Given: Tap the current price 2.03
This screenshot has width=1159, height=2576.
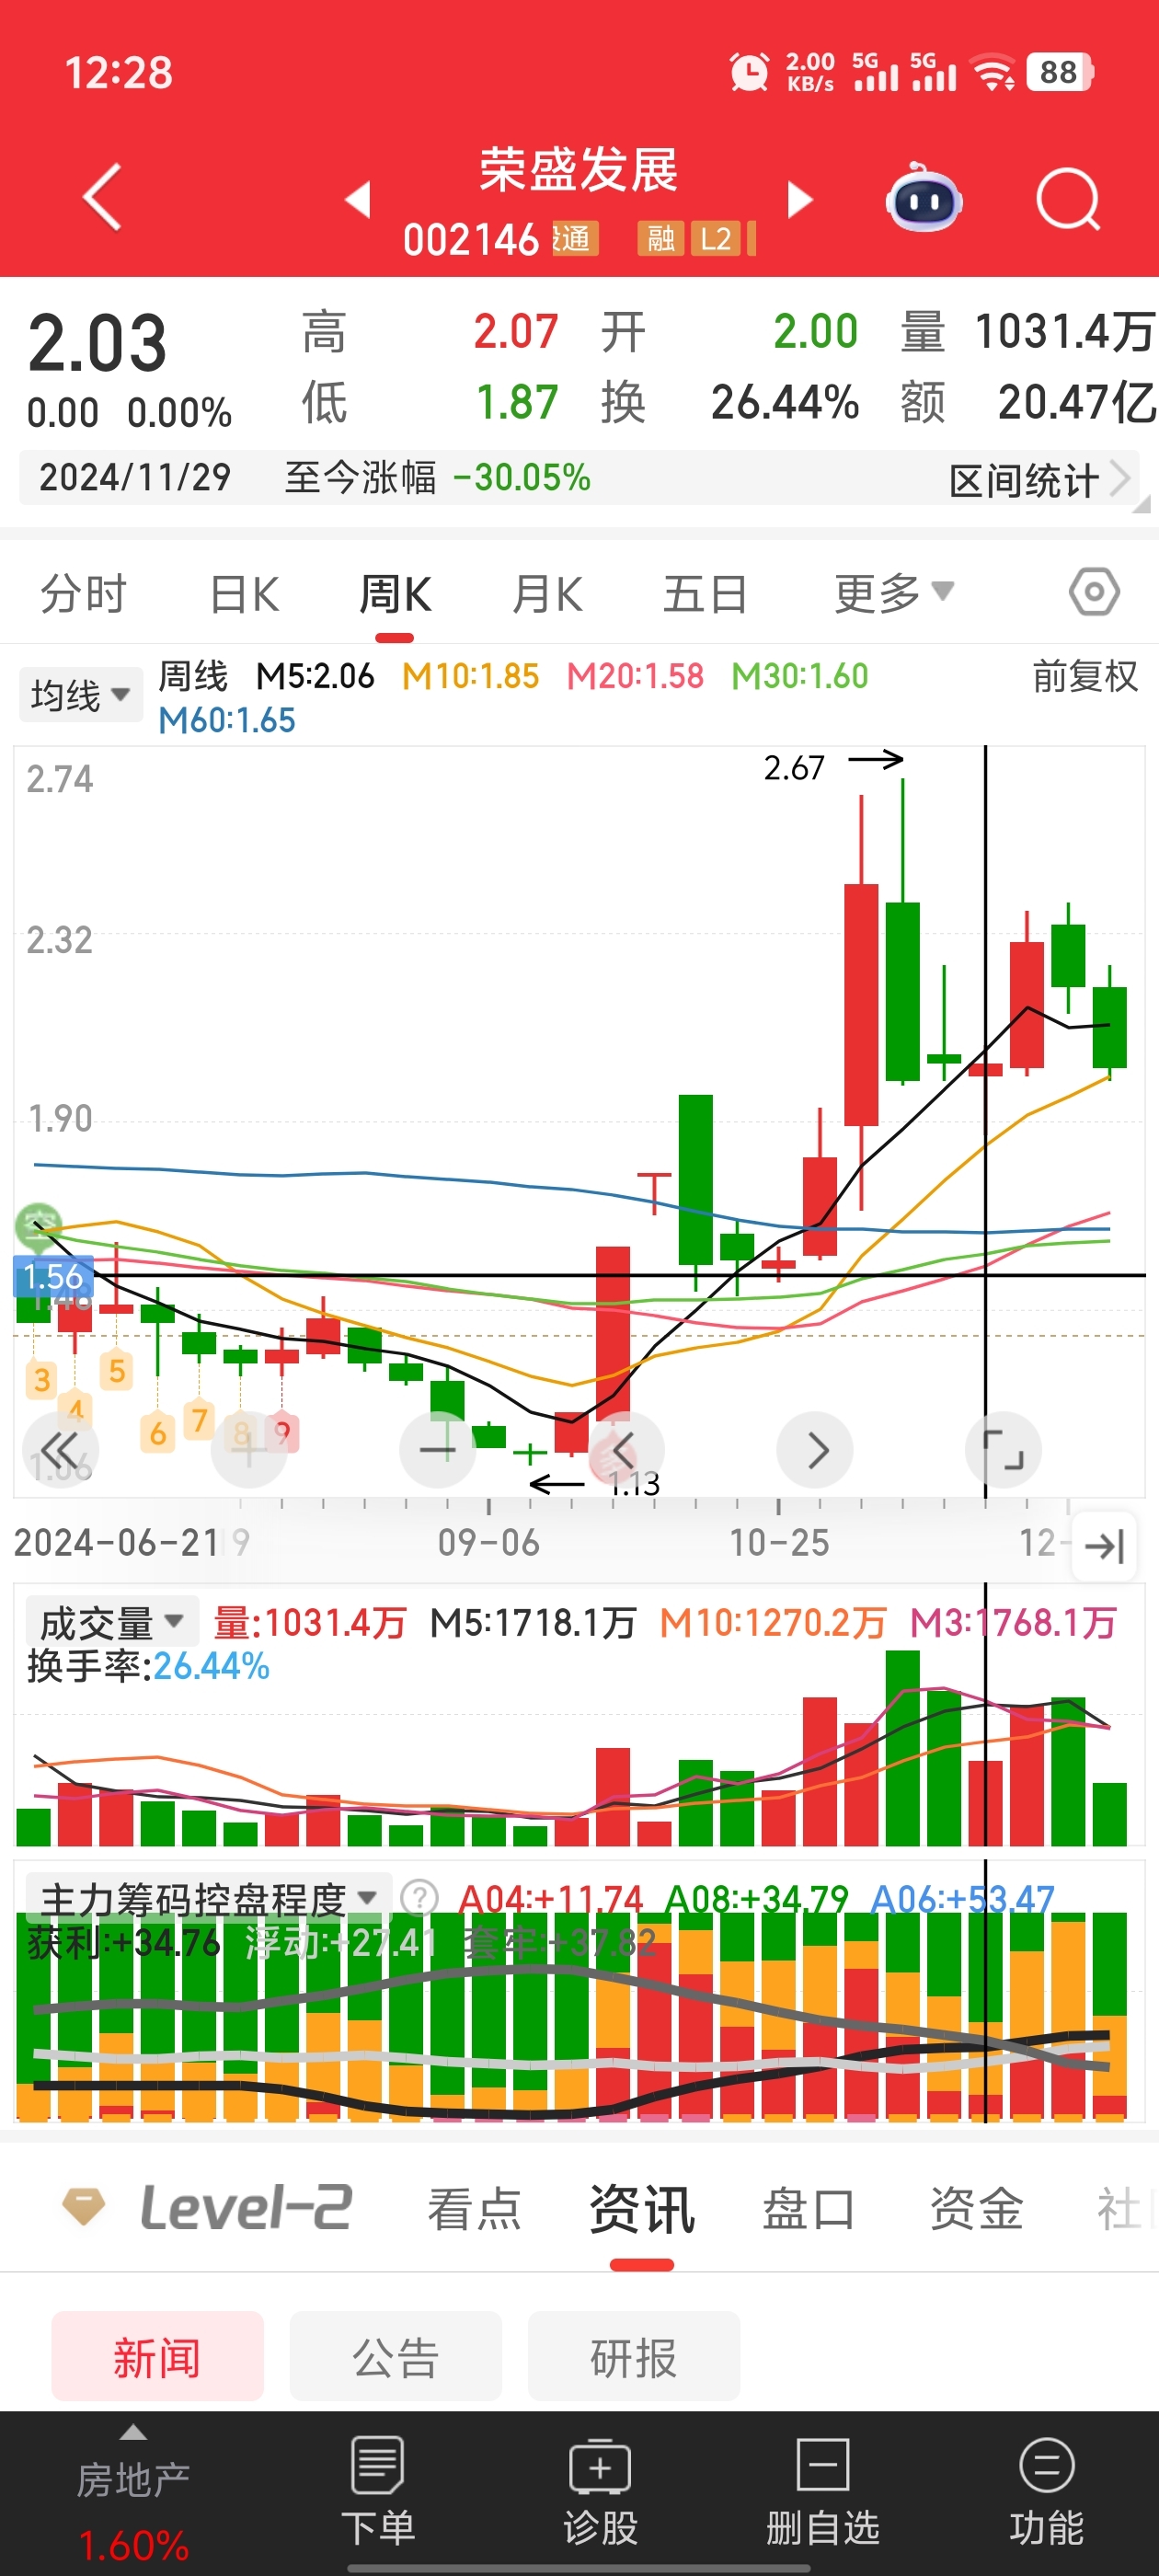Looking at the screenshot, I should coord(97,343).
